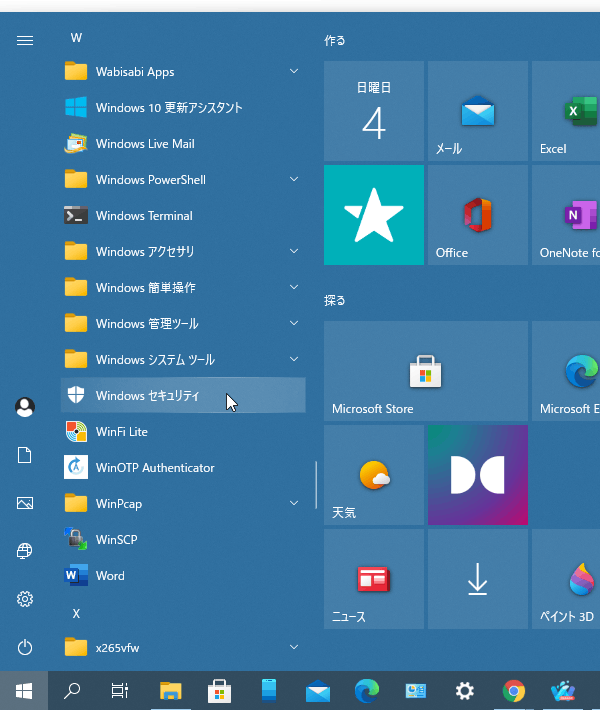The height and width of the screenshot is (710, 600).
Task: Open the blue phone app on taskbar
Action: (x=269, y=691)
